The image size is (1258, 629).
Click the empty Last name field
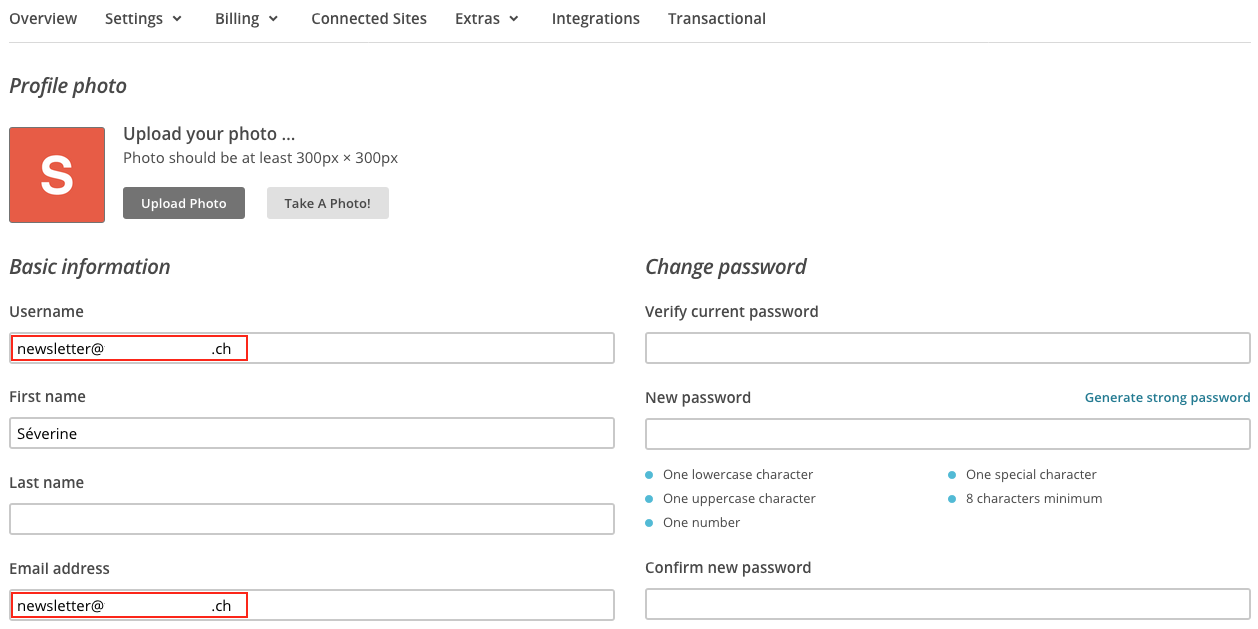pyautogui.click(x=311, y=519)
